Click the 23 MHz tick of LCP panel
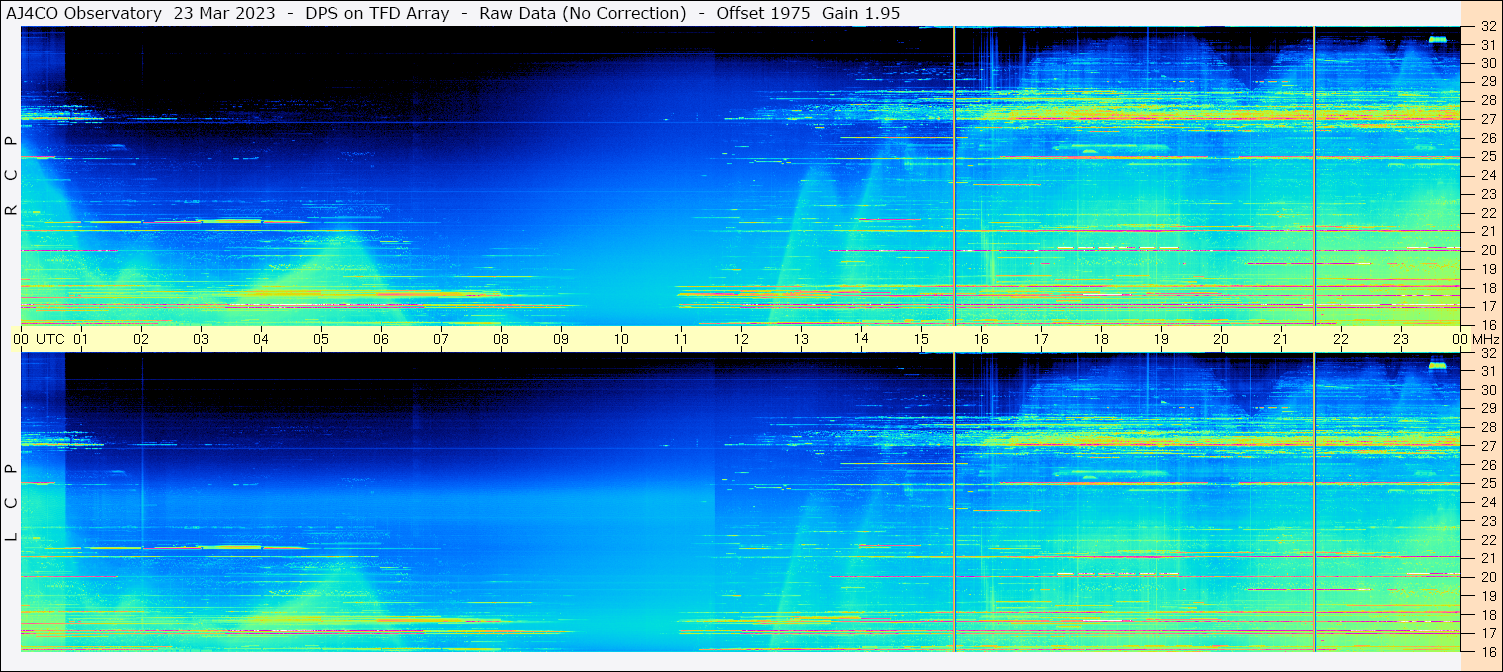The width and height of the screenshot is (1503, 672). (1488, 521)
